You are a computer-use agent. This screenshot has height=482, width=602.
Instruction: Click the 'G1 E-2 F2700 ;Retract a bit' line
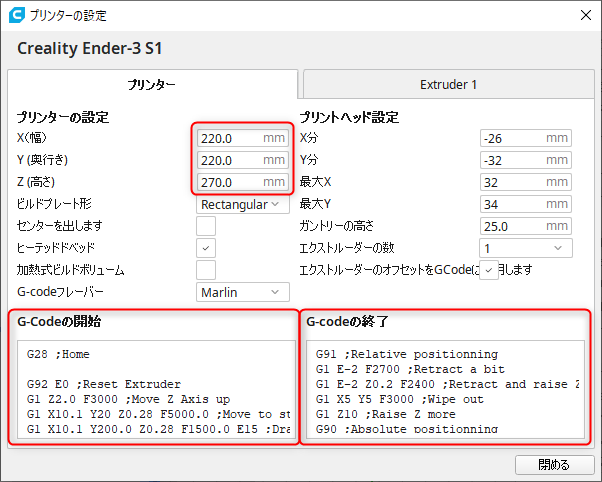coord(410,369)
